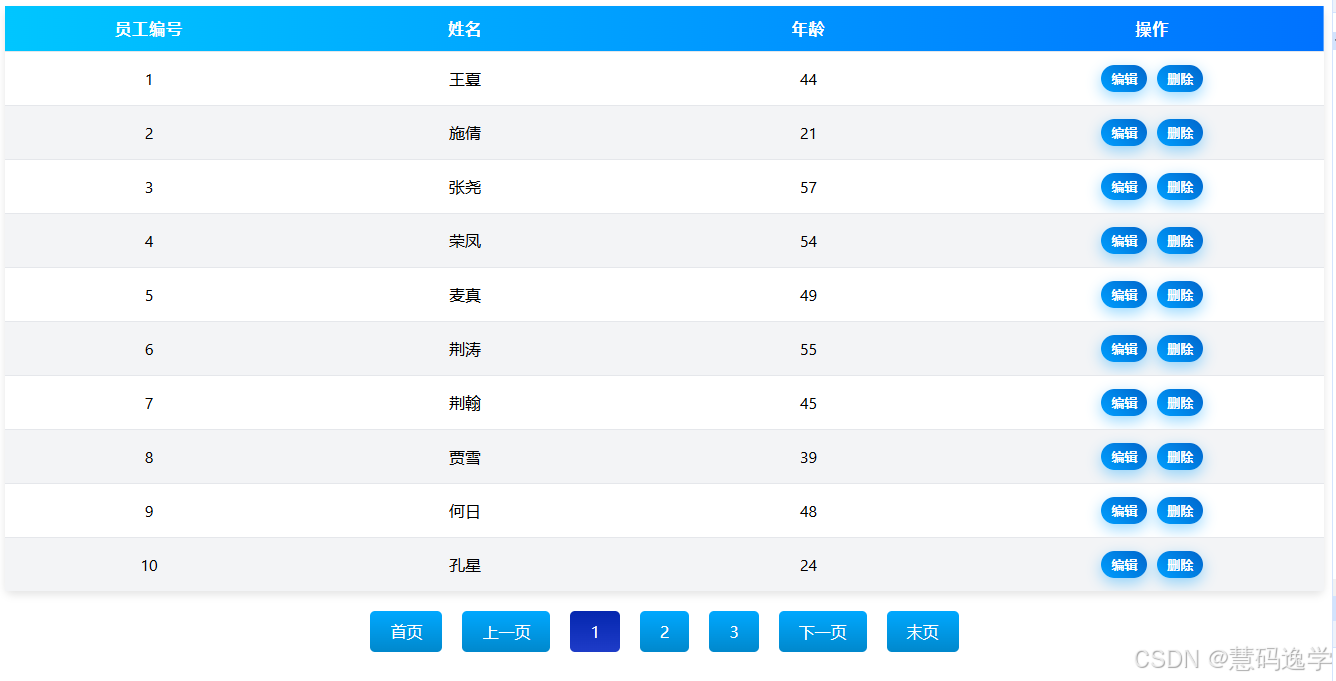Click 编辑 button for employee 王夏

[x=1124, y=79]
